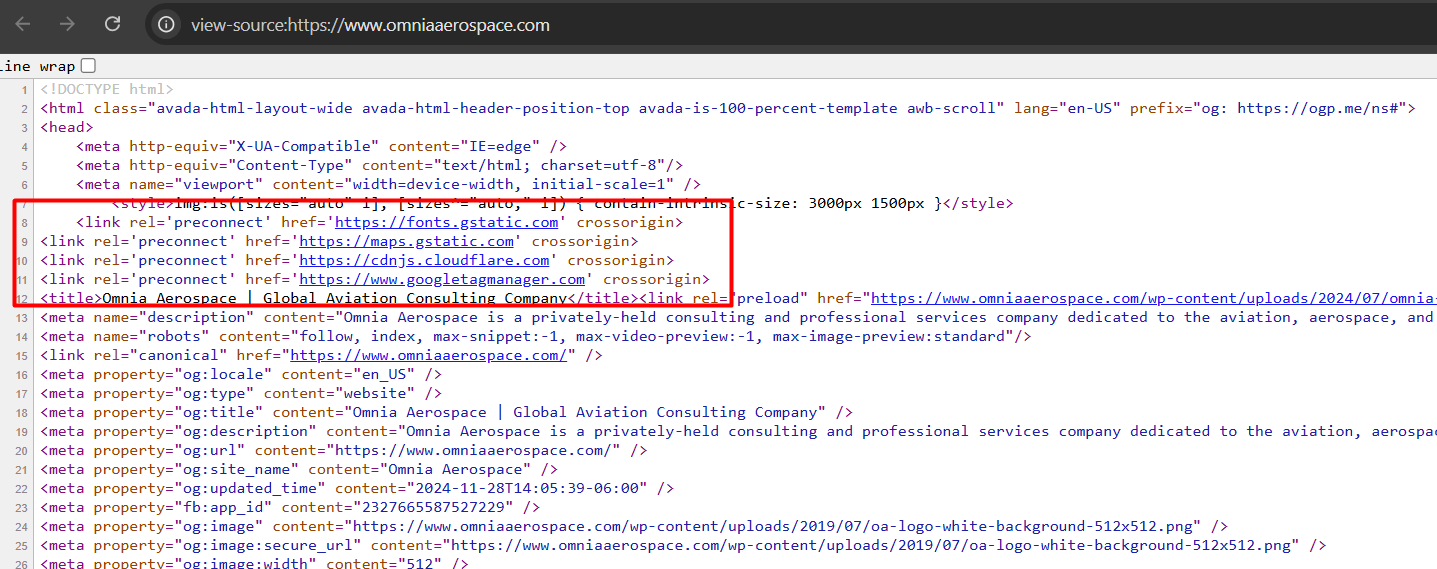Click the og:image meta line
The image size is (1437, 569).
(x=634, y=526)
